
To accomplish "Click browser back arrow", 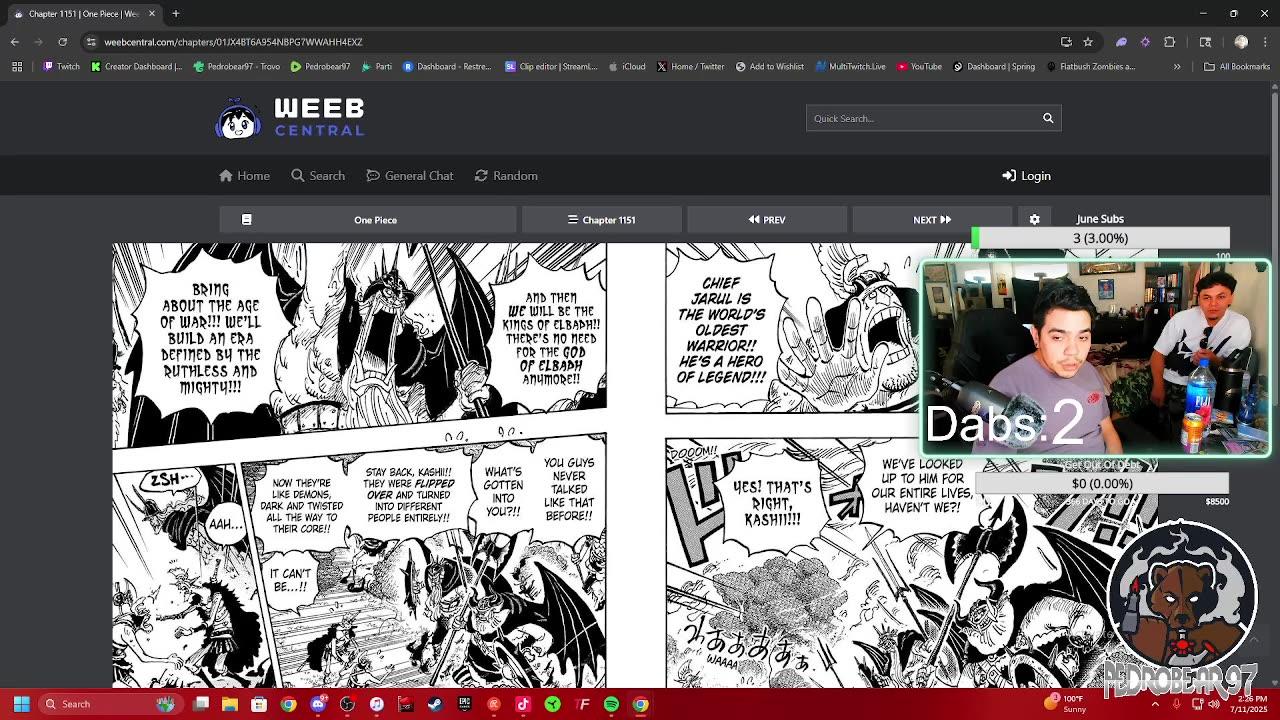I will (15, 42).
